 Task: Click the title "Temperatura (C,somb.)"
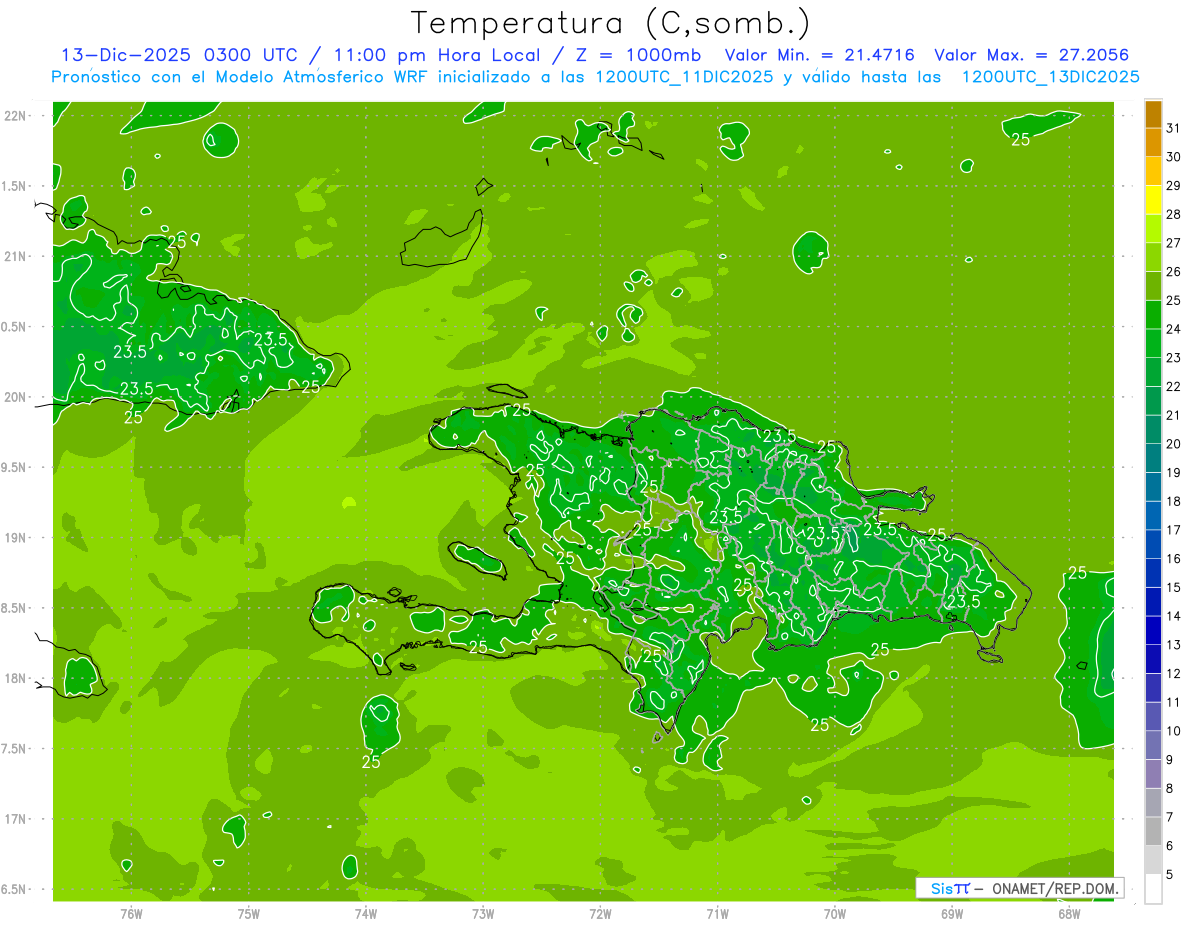click(x=611, y=23)
